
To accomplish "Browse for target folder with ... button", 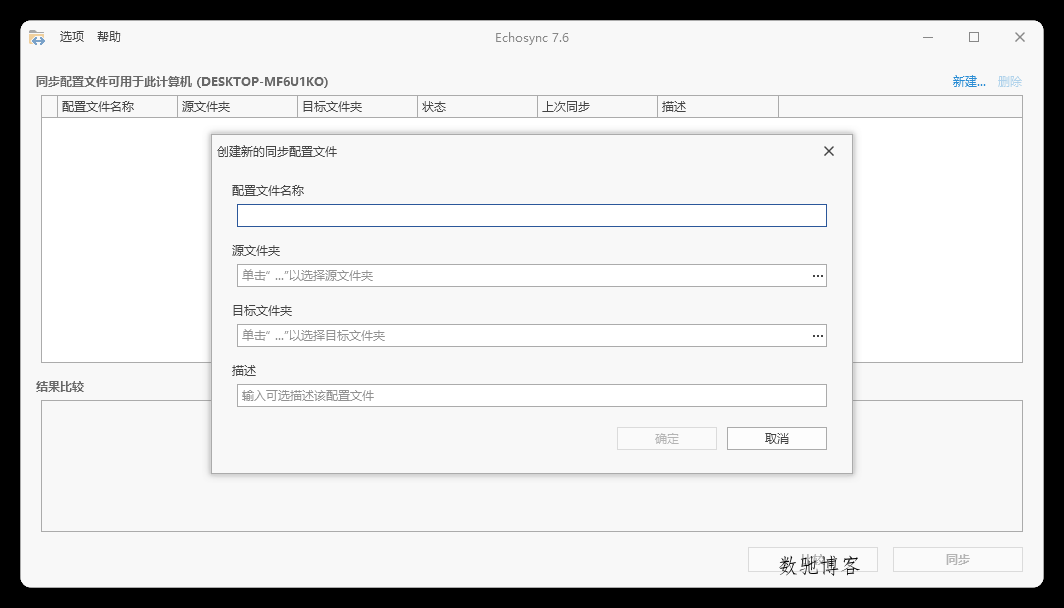I will point(818,335).
